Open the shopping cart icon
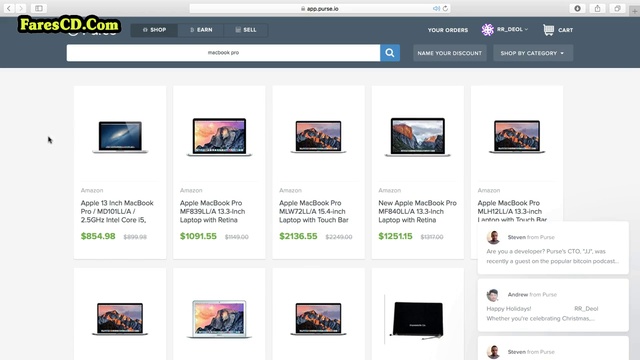This screenshot has height=360, width=640. click(549, 30)
